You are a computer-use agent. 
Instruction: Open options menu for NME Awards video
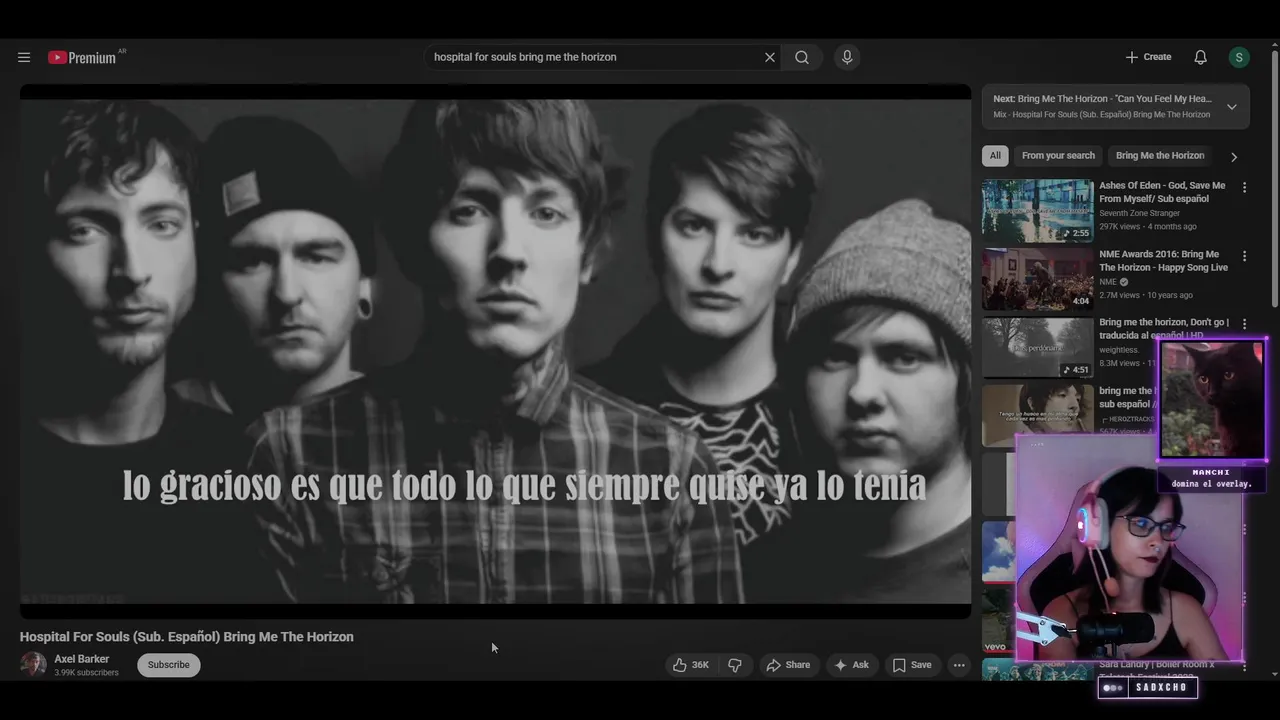1244,256
